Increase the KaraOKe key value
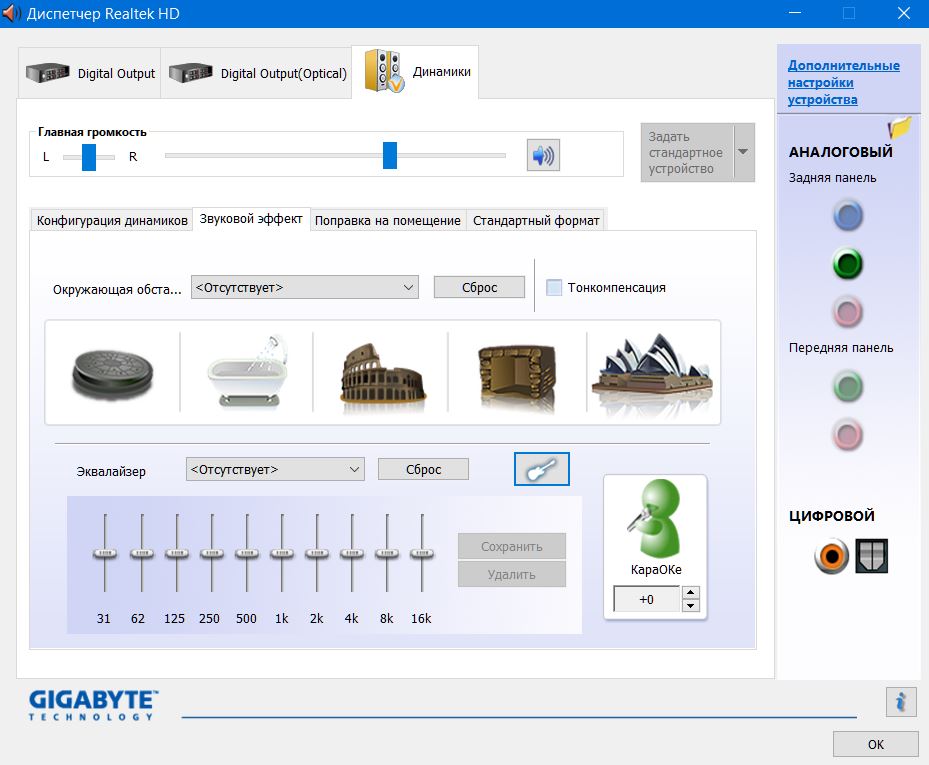 [x=691, y=592]
